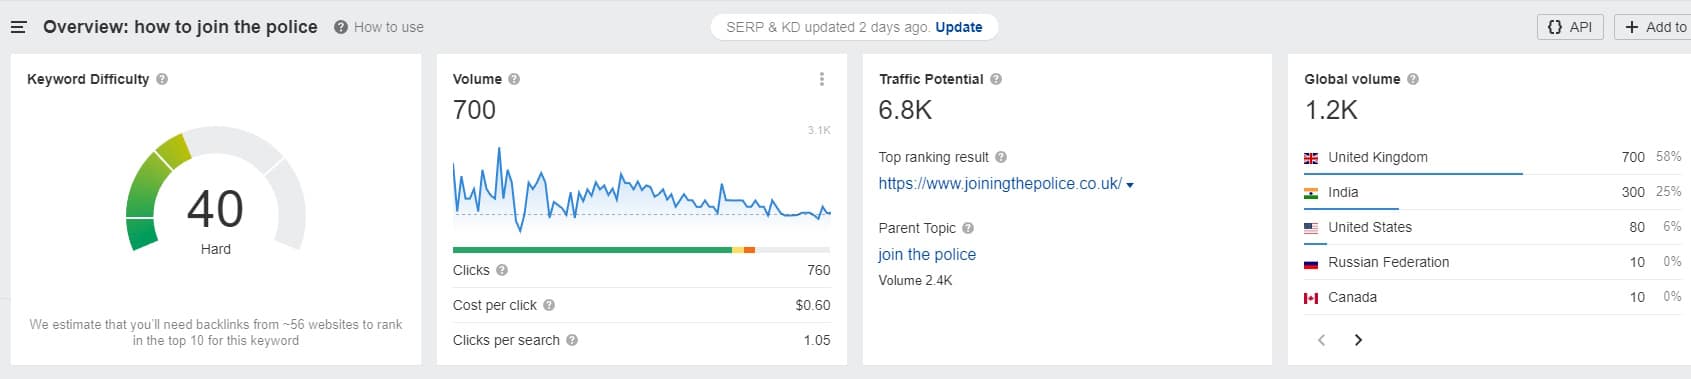Click Update to refresh SERP data
Image resolution: width=1691 pixels, height=379 pixels.
959,27
